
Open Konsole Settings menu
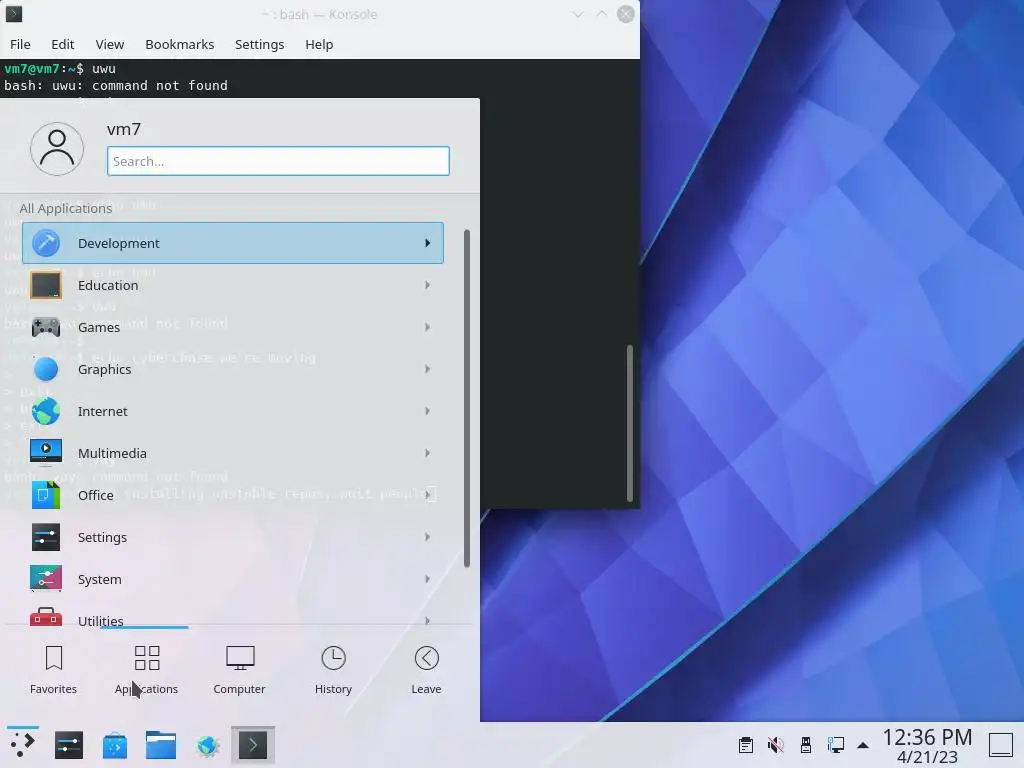tap(259, 44)
